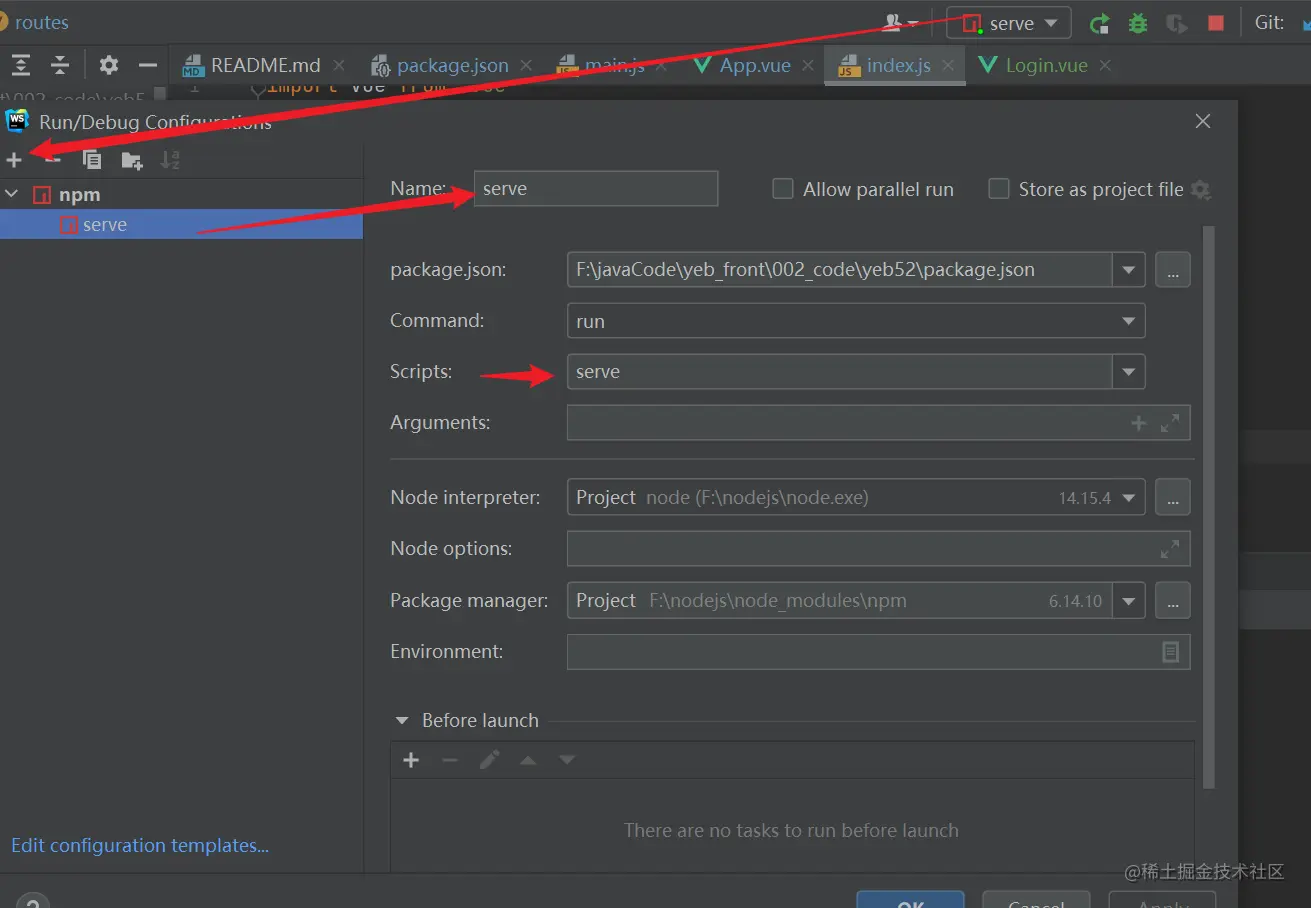Open the Package manager dropdown
This screenshot has height=908, width=1311.
coord(1129,601)
